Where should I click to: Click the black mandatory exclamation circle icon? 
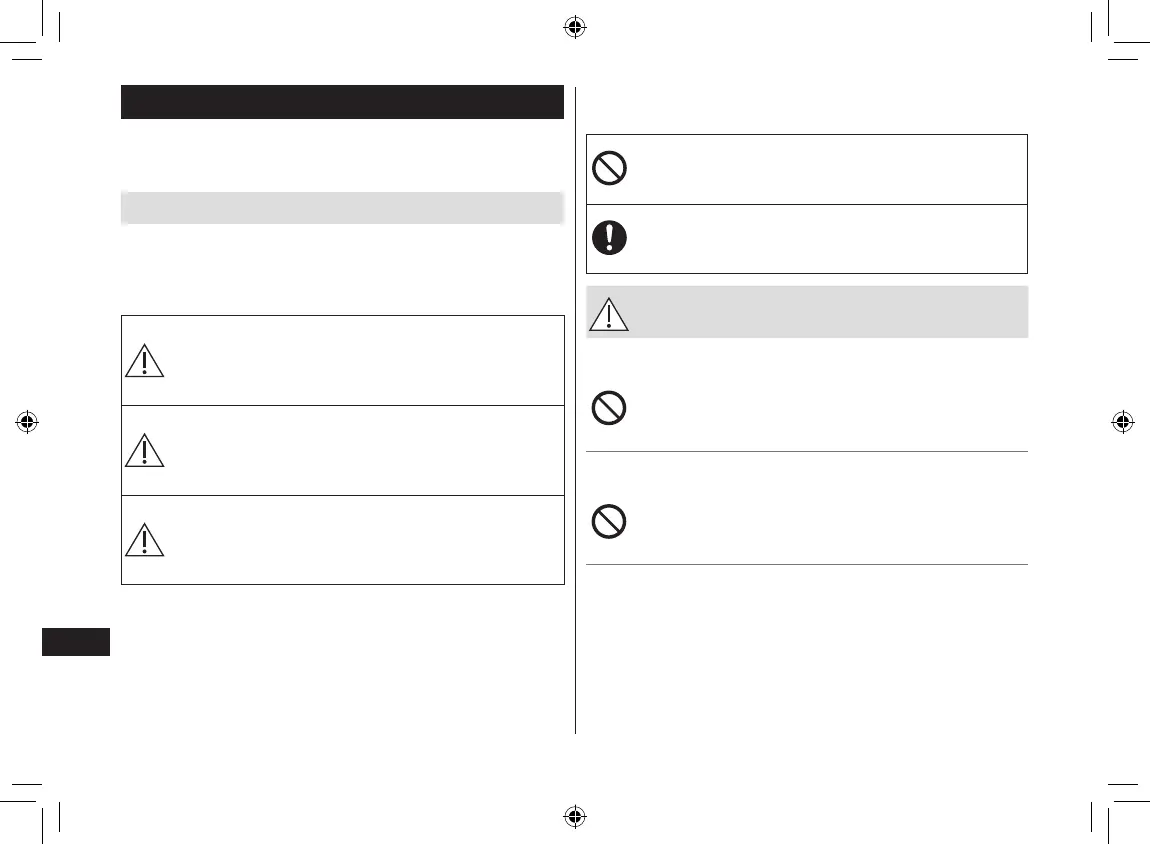coord(609,237)
